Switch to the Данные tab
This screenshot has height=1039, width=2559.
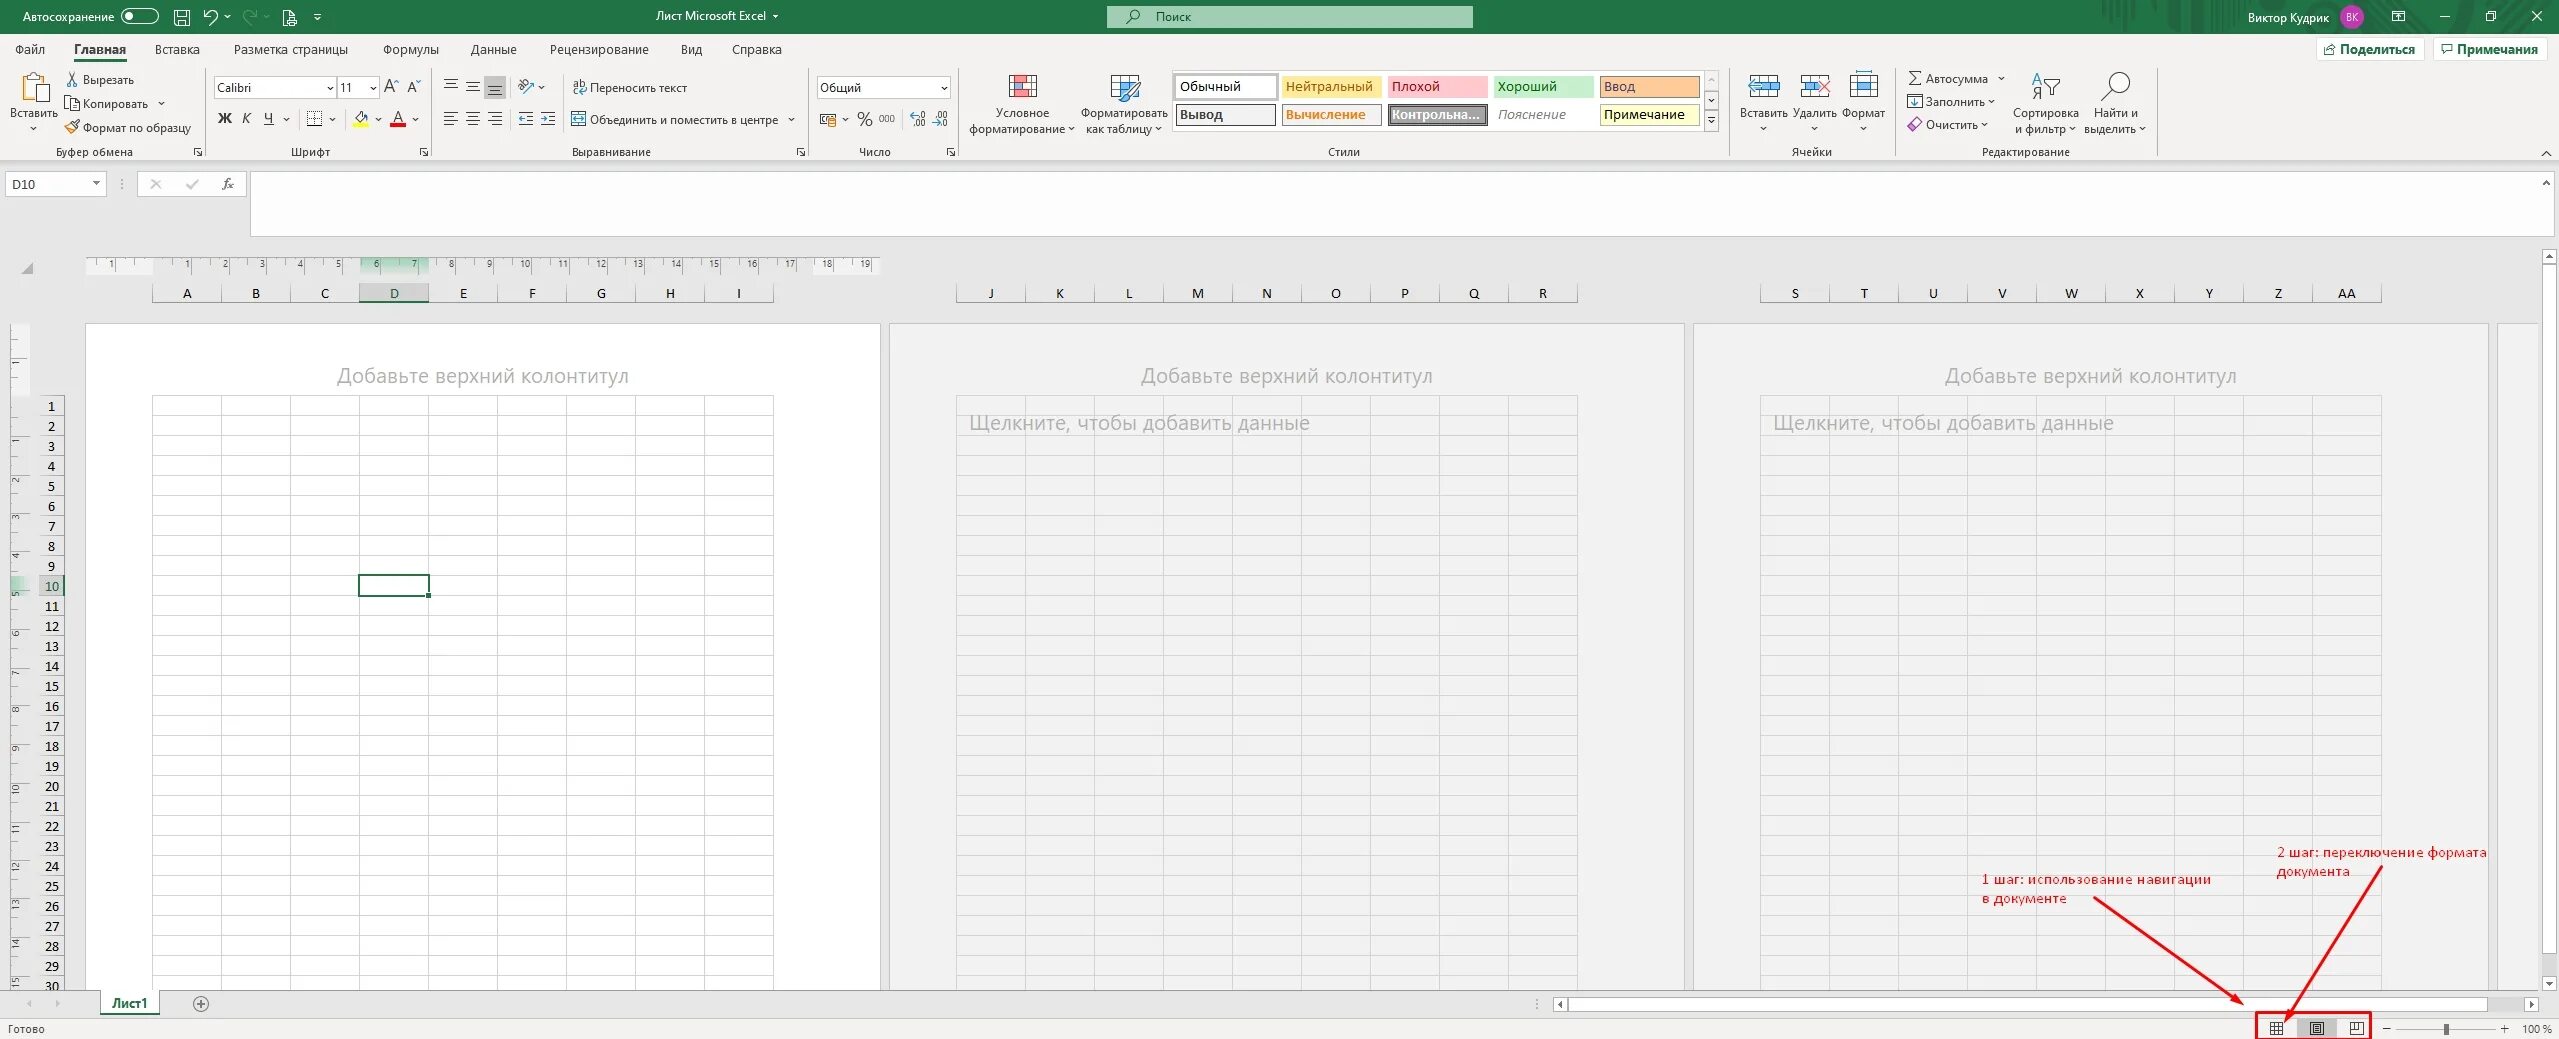(494, 50)
